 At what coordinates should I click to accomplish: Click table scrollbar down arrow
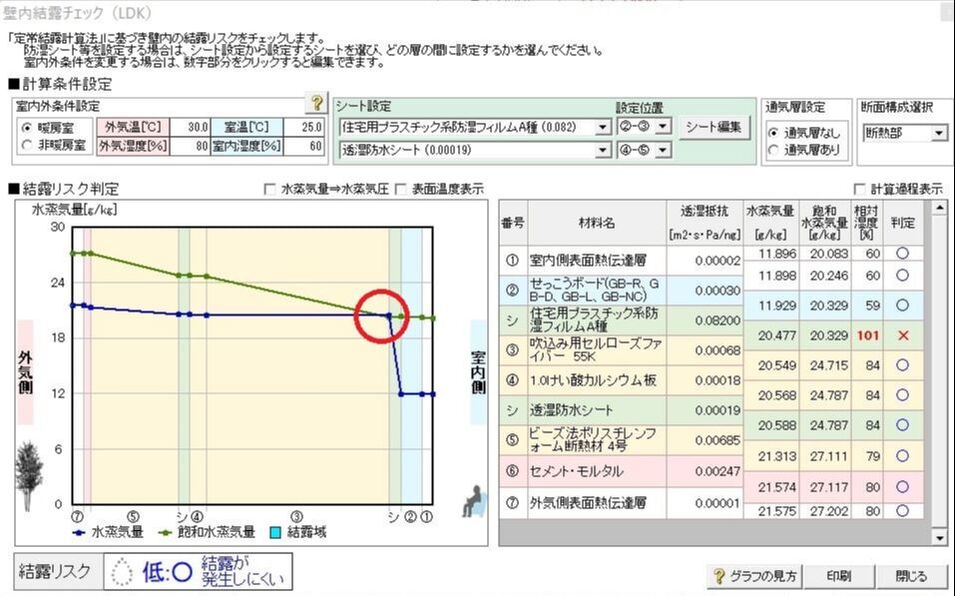point(939,537)
